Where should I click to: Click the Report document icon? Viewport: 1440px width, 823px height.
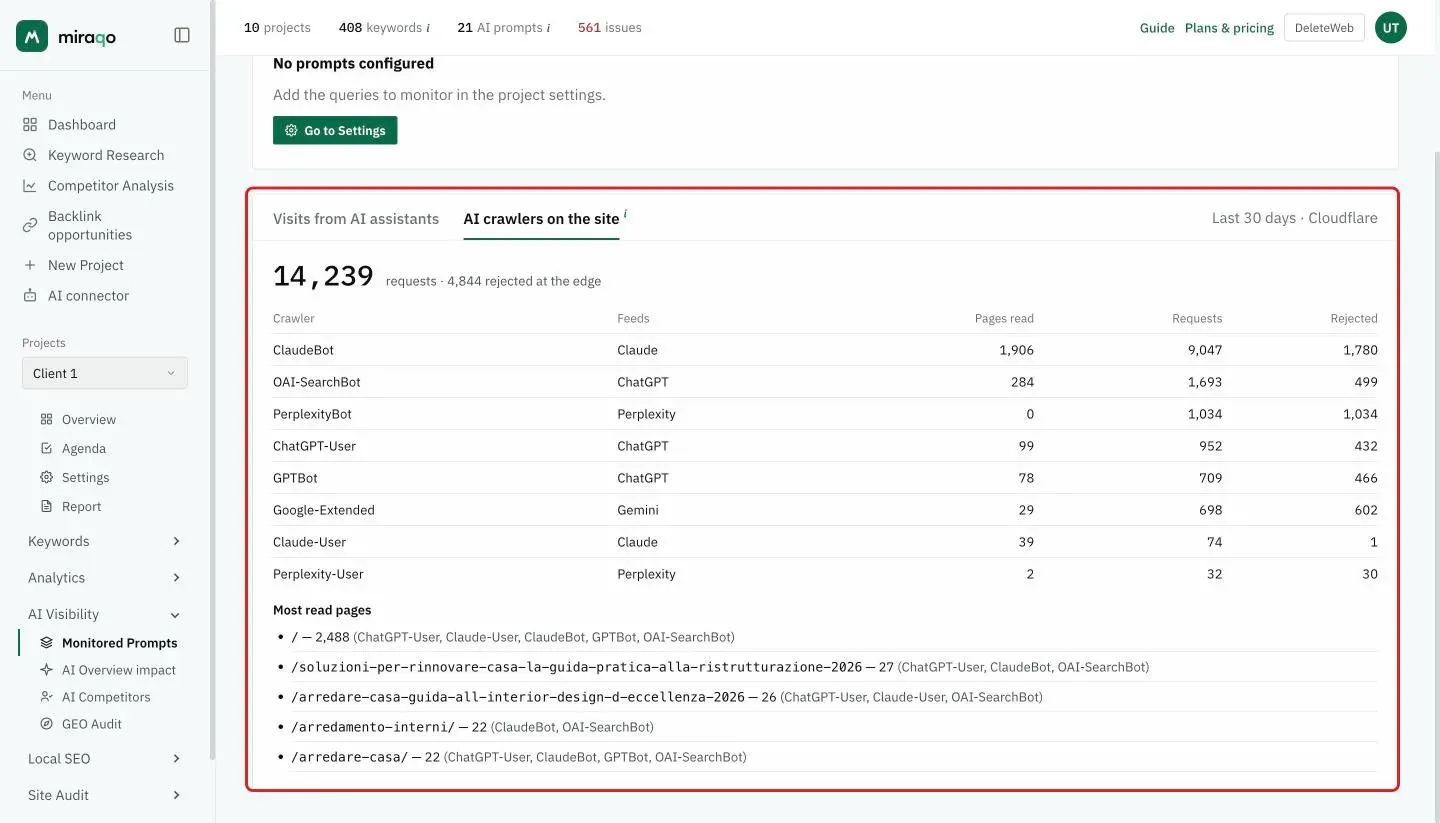tap(46, 507)
